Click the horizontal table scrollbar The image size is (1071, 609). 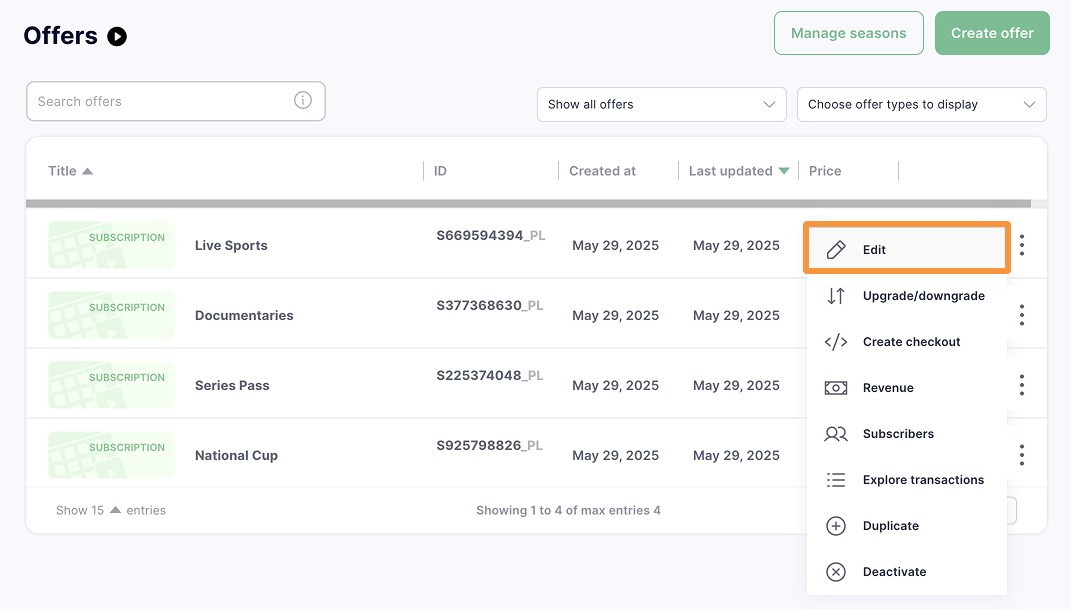coord(528,203)
